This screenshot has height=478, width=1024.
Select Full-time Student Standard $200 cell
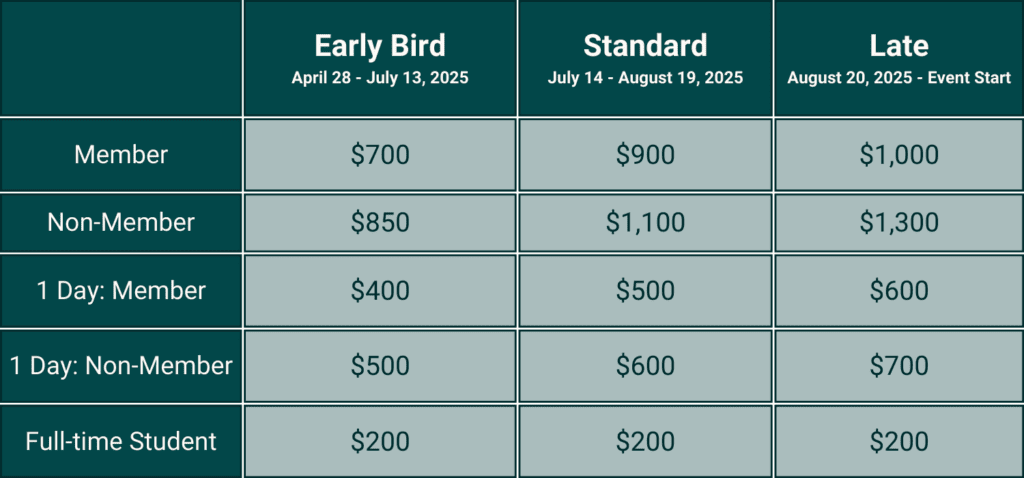[x=645, y=441]
